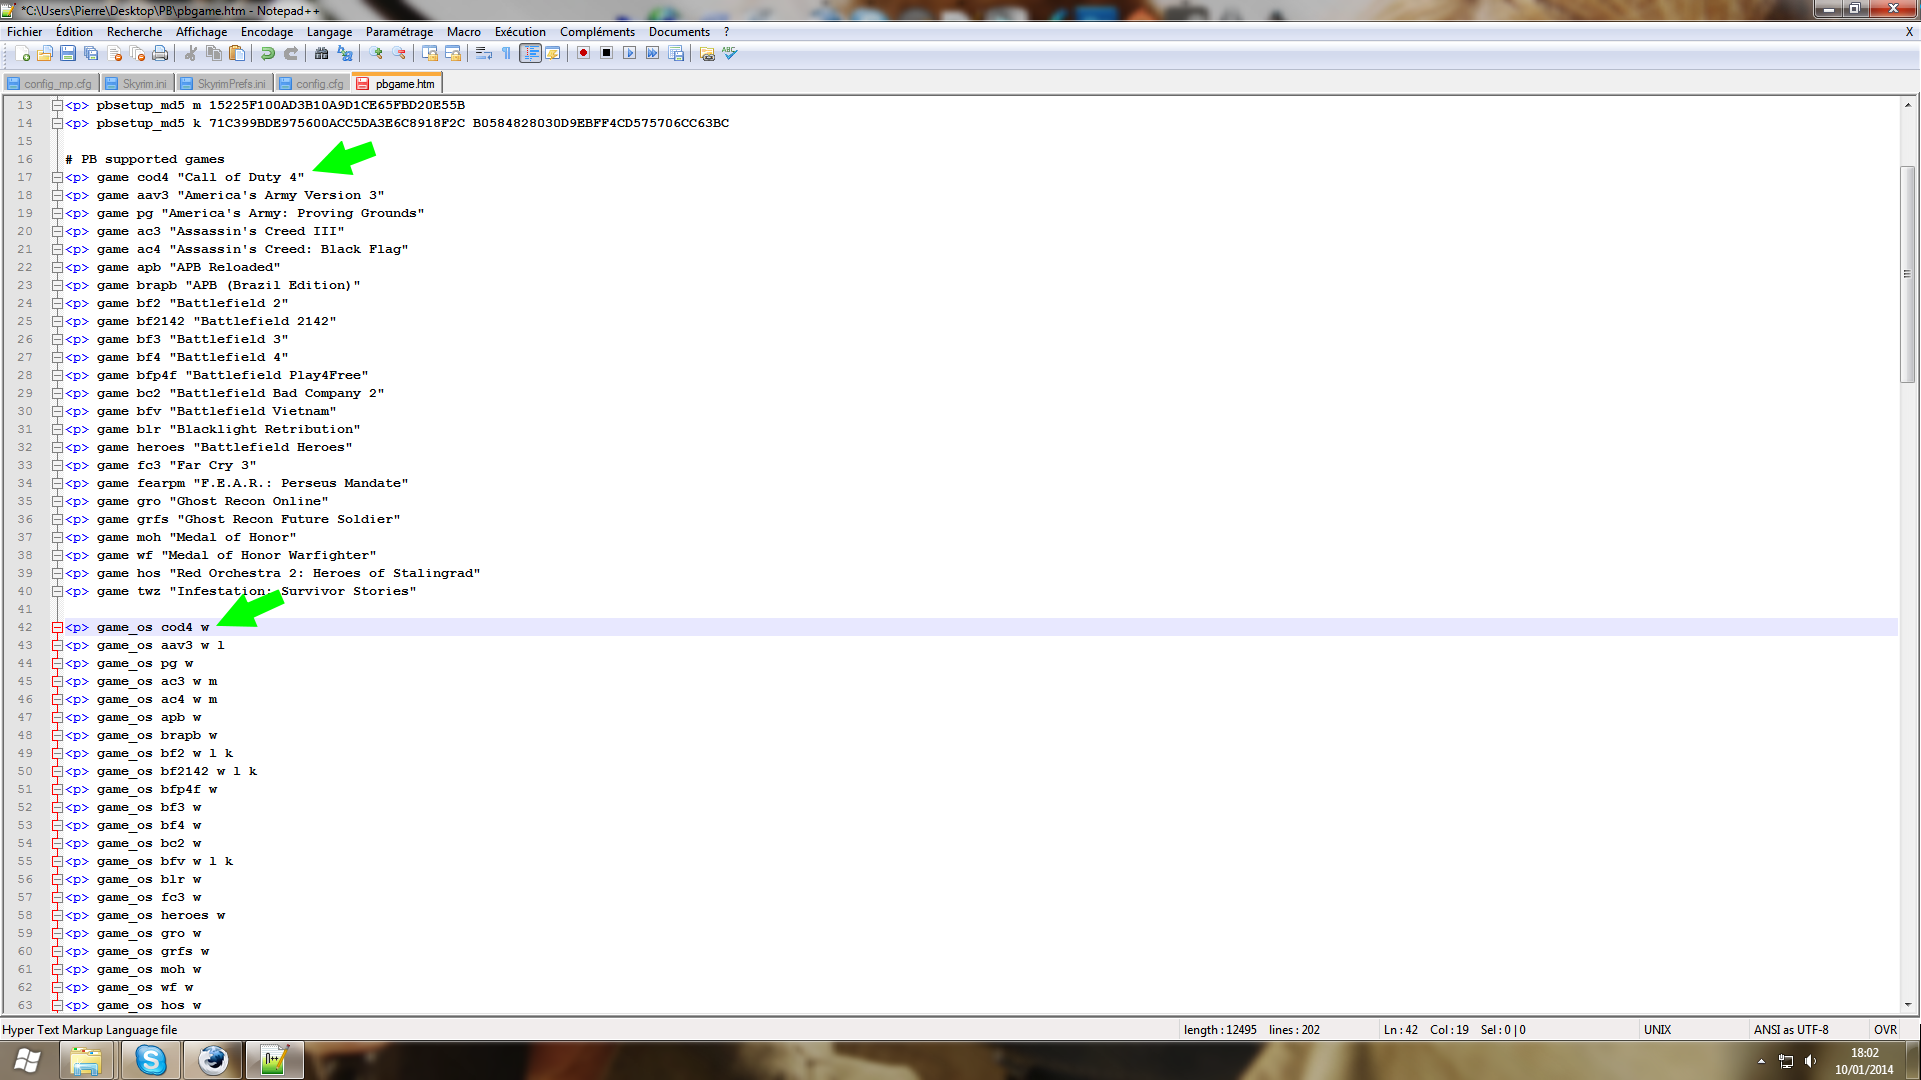The image size is (1921, 1080).
Task: Show hidden tray icons arrow
Action: pos(1761,1061)
